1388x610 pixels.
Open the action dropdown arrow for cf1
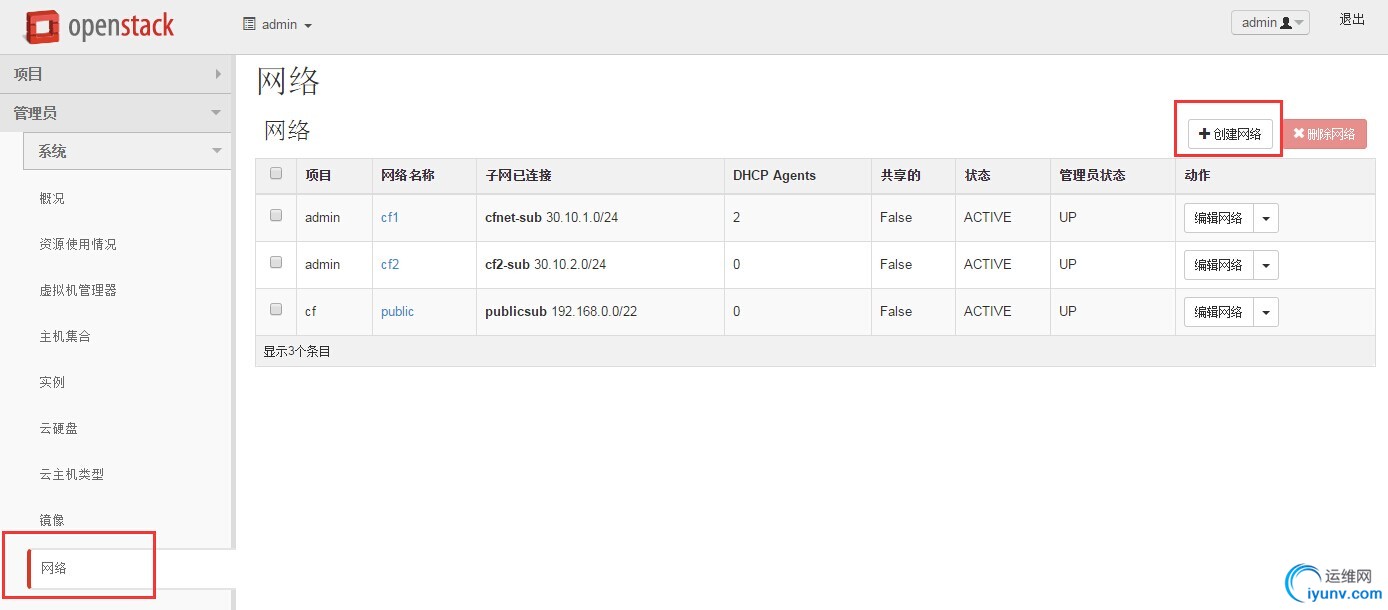click(1266, 218)
